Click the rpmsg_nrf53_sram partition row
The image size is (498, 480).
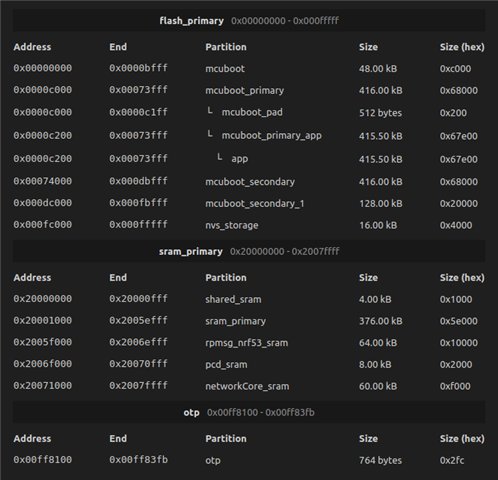[249, 342]
